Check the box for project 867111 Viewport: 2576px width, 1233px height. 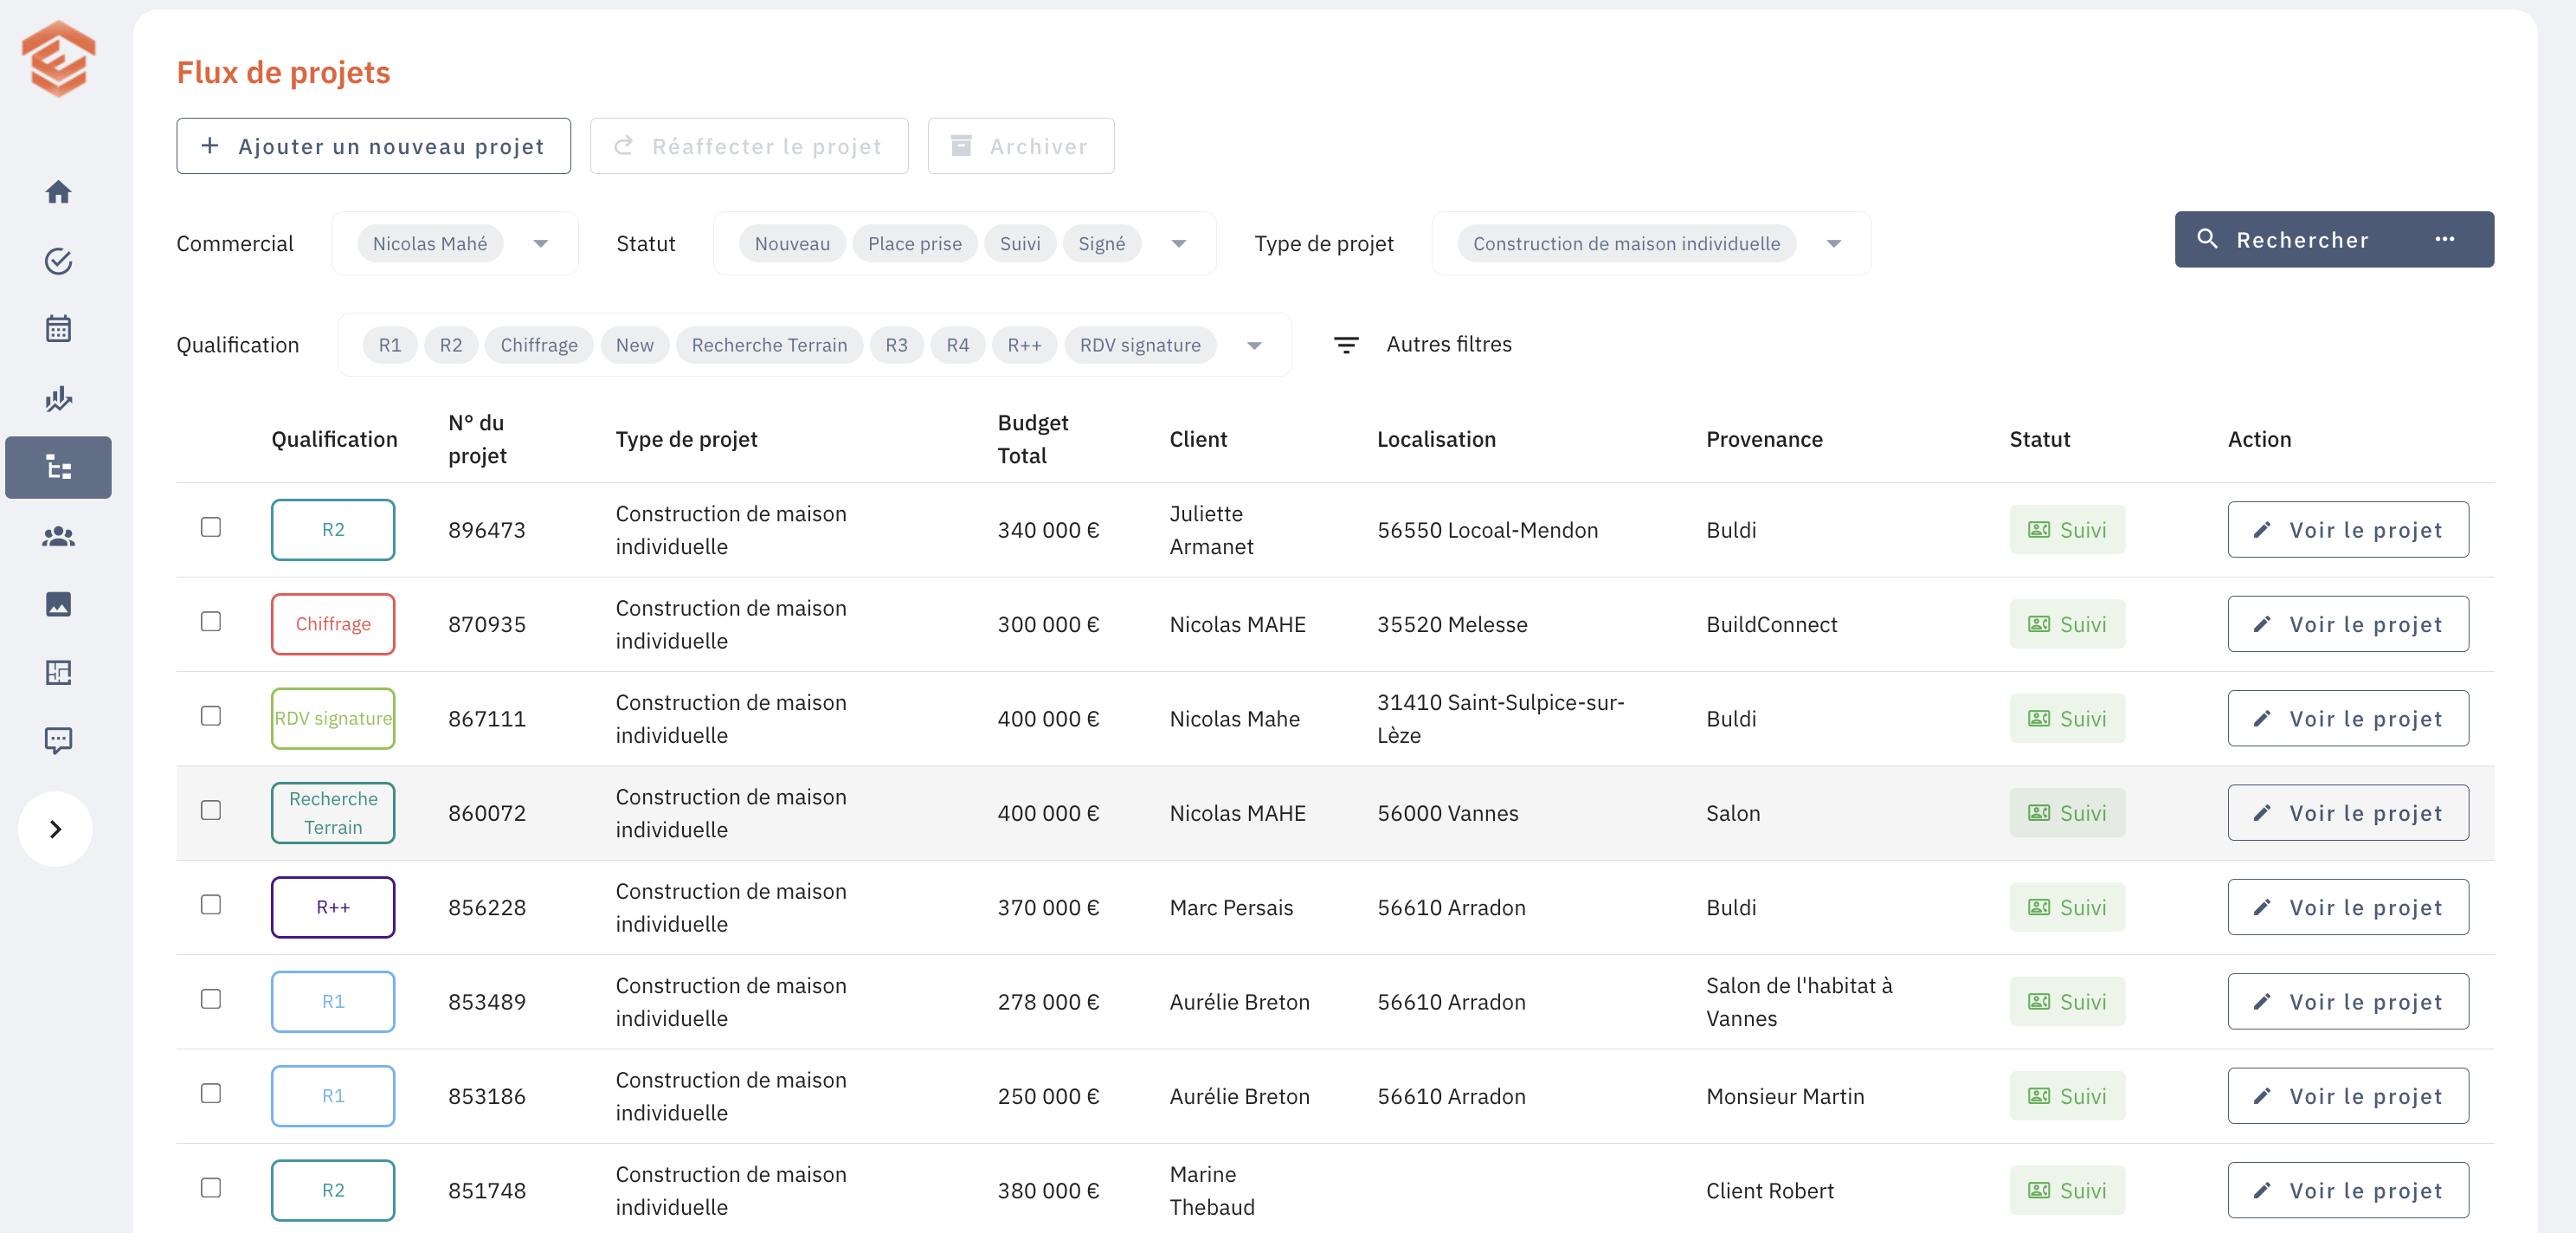[210, 716]
